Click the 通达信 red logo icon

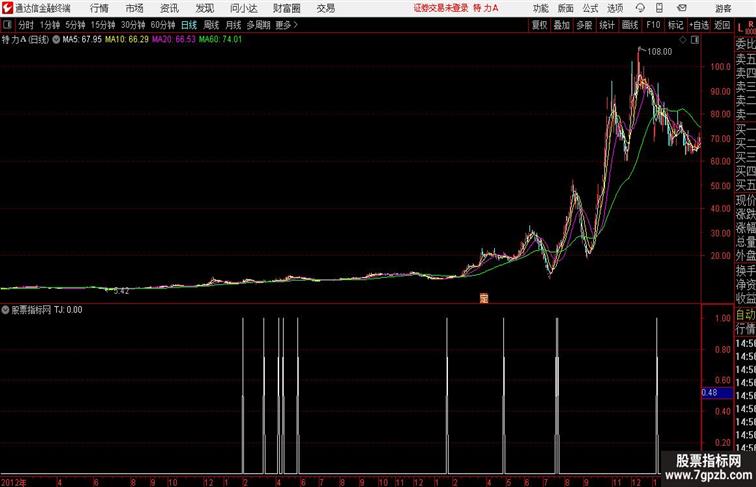point(7,8)
